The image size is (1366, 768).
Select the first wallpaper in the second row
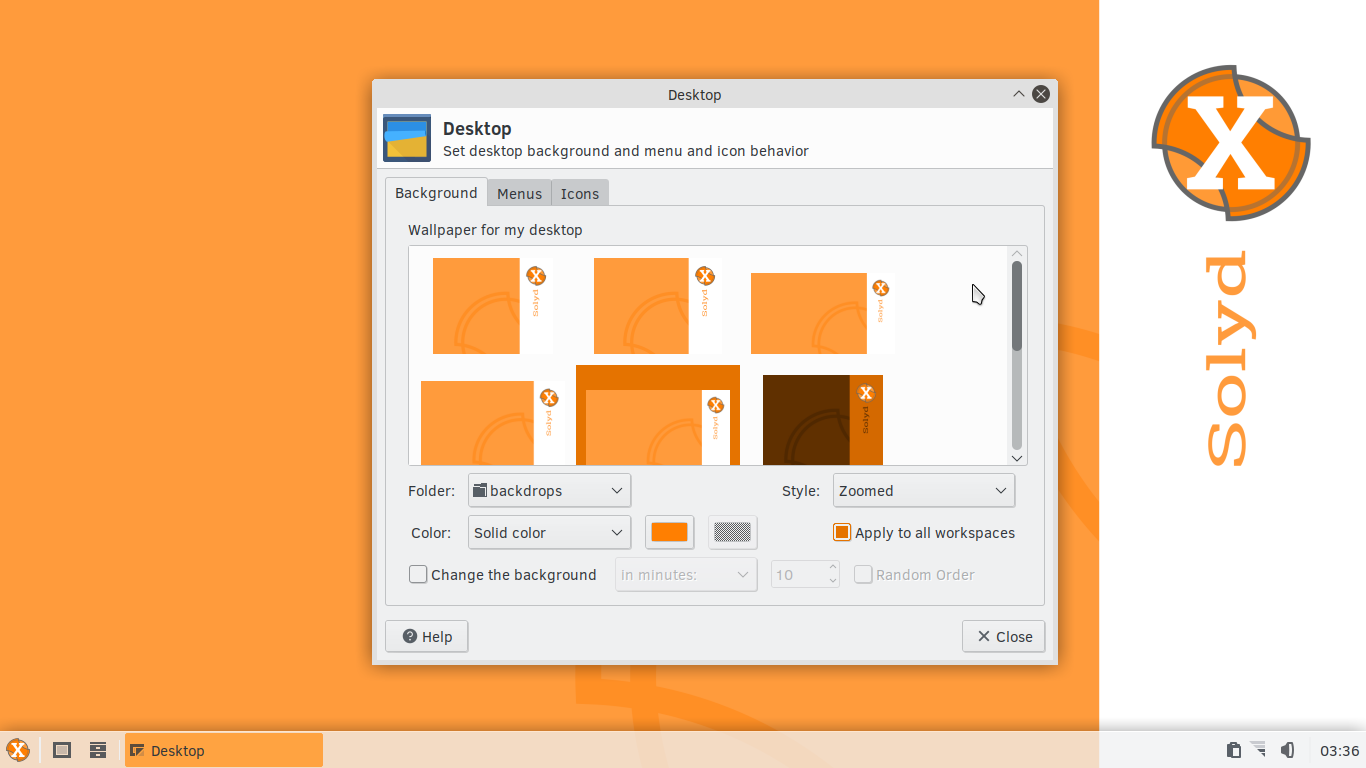coord(492,423)
